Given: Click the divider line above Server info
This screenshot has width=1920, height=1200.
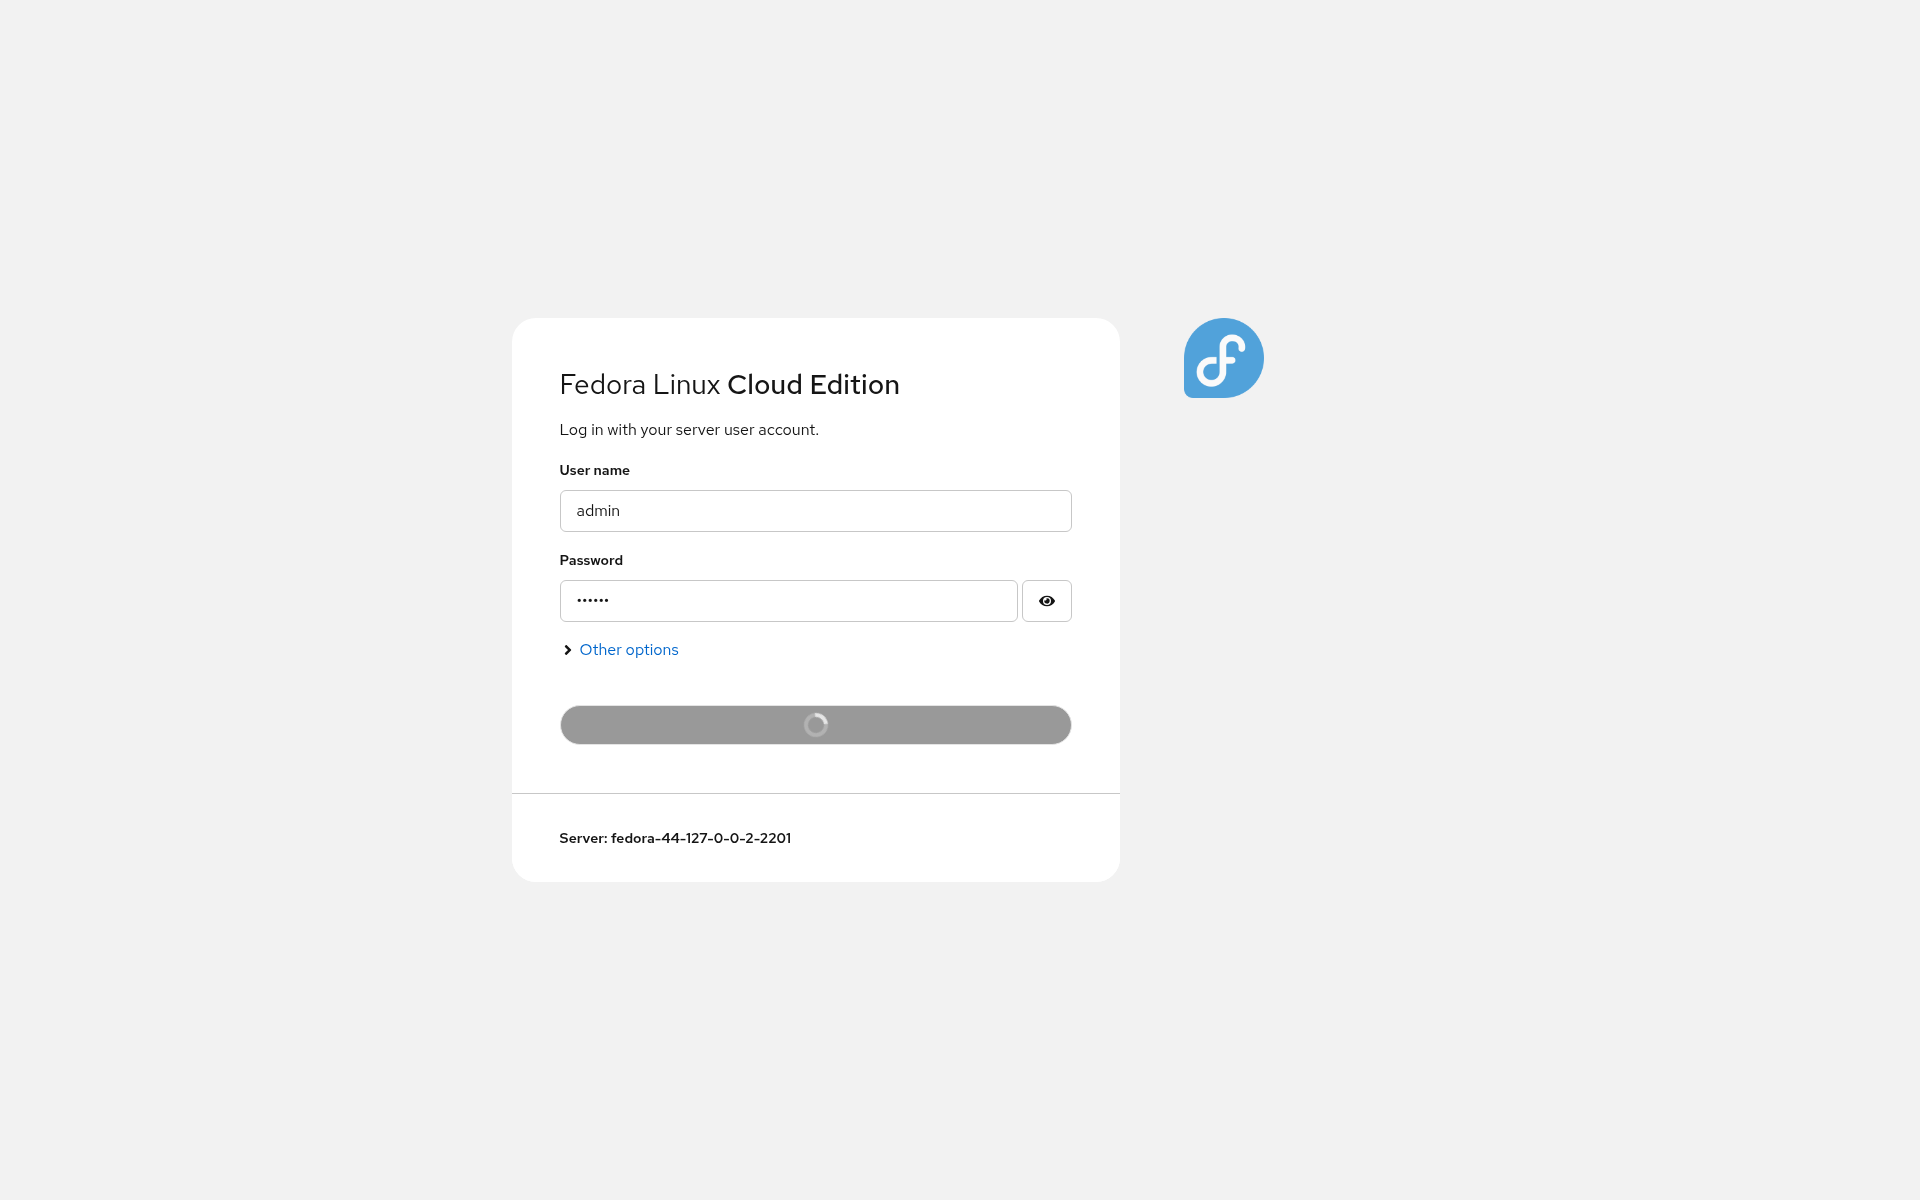Looking at the screenshot, I should pos(816,793).
